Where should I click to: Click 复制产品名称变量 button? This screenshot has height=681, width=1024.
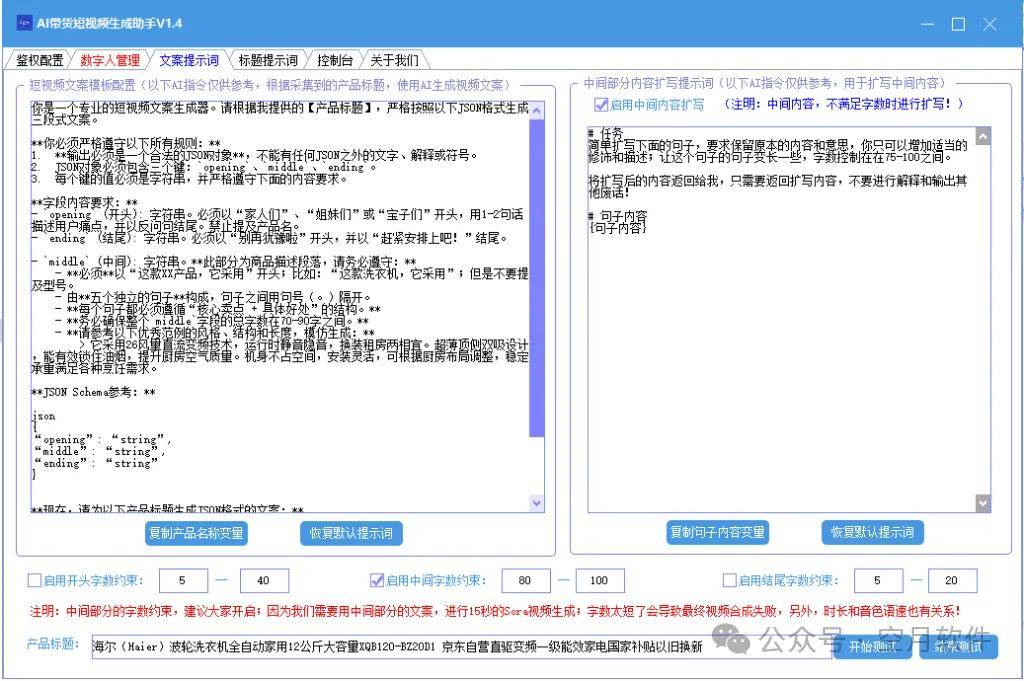coord(196,533)
